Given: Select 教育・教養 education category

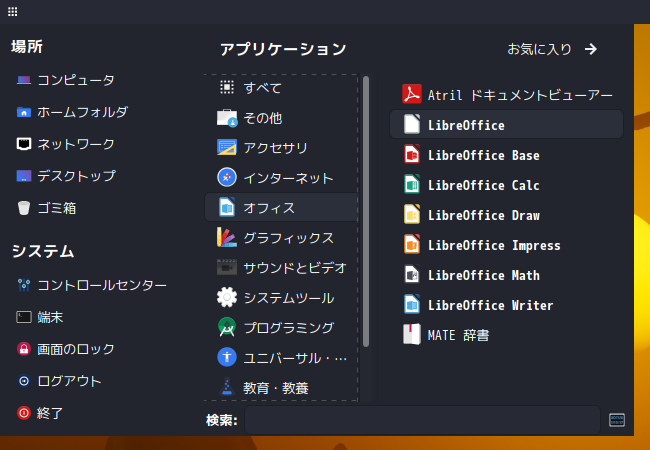Looking at the screenshot, I should pos(281,387).
